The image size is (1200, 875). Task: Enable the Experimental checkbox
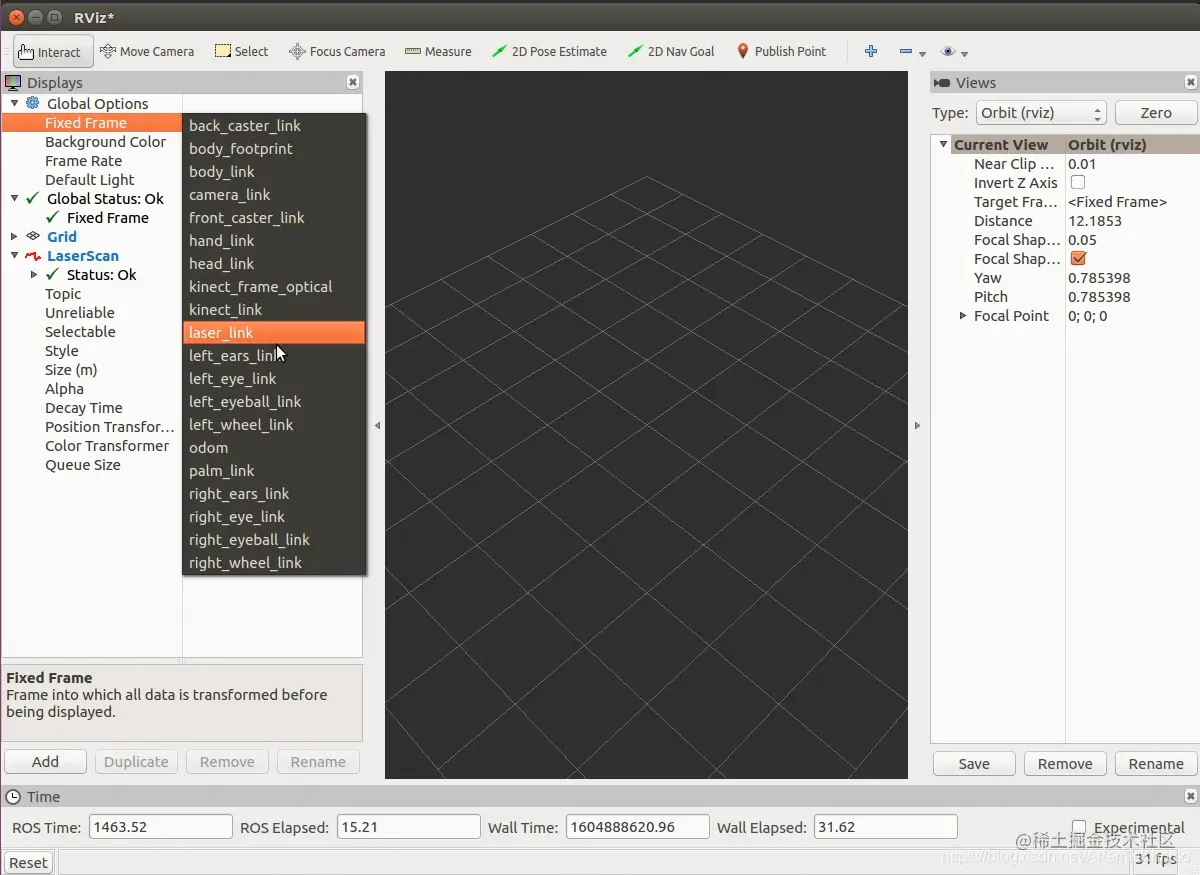1079,828
